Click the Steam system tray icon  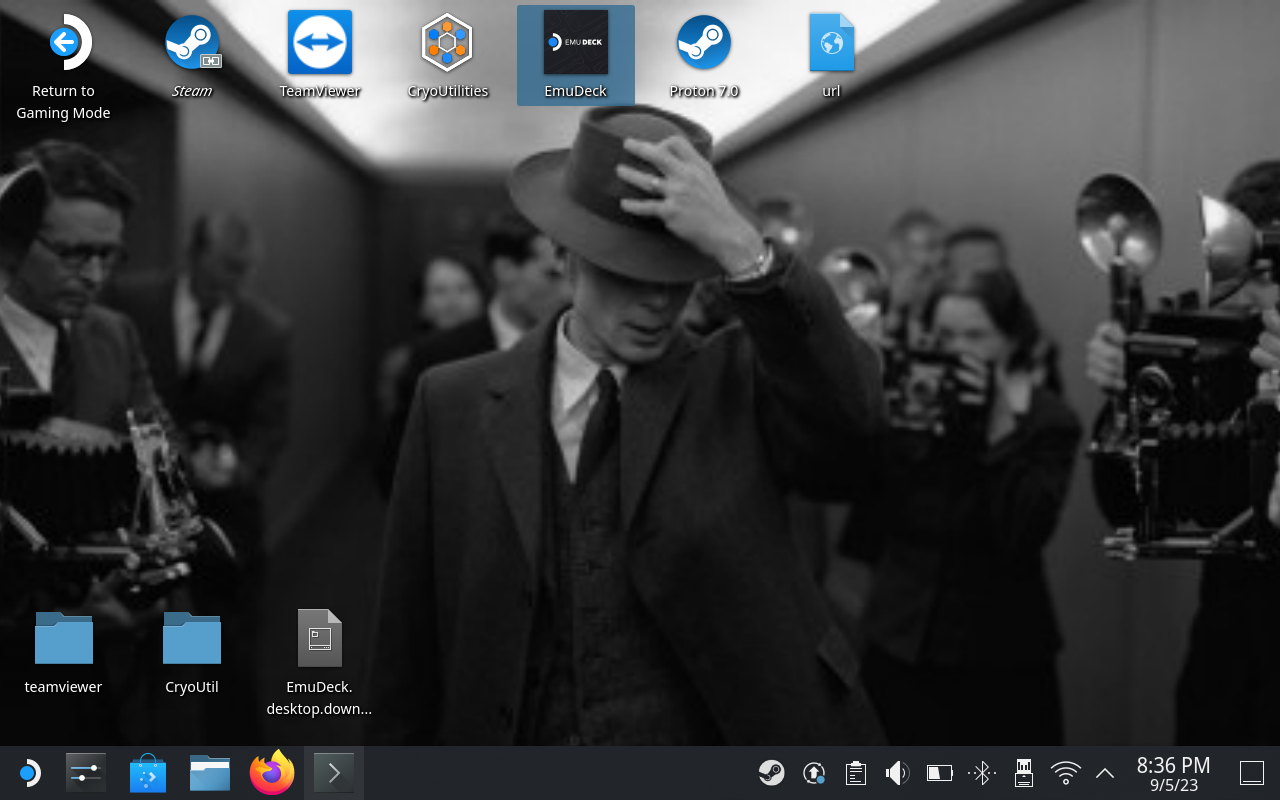(771, 773)
